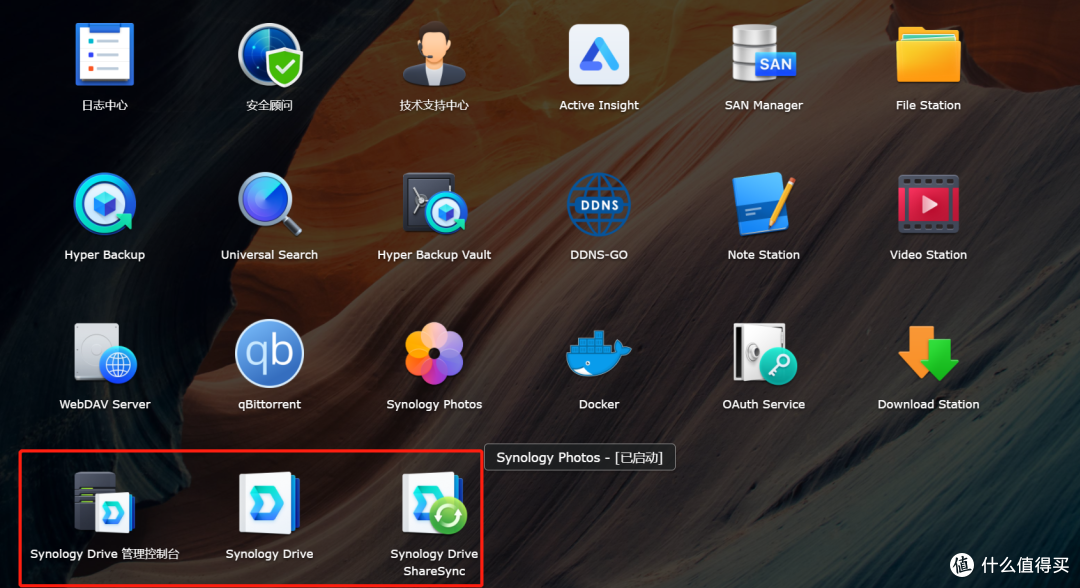
Task: Click the "qBittorrent" label text
Action: click(x=269, y=404)
